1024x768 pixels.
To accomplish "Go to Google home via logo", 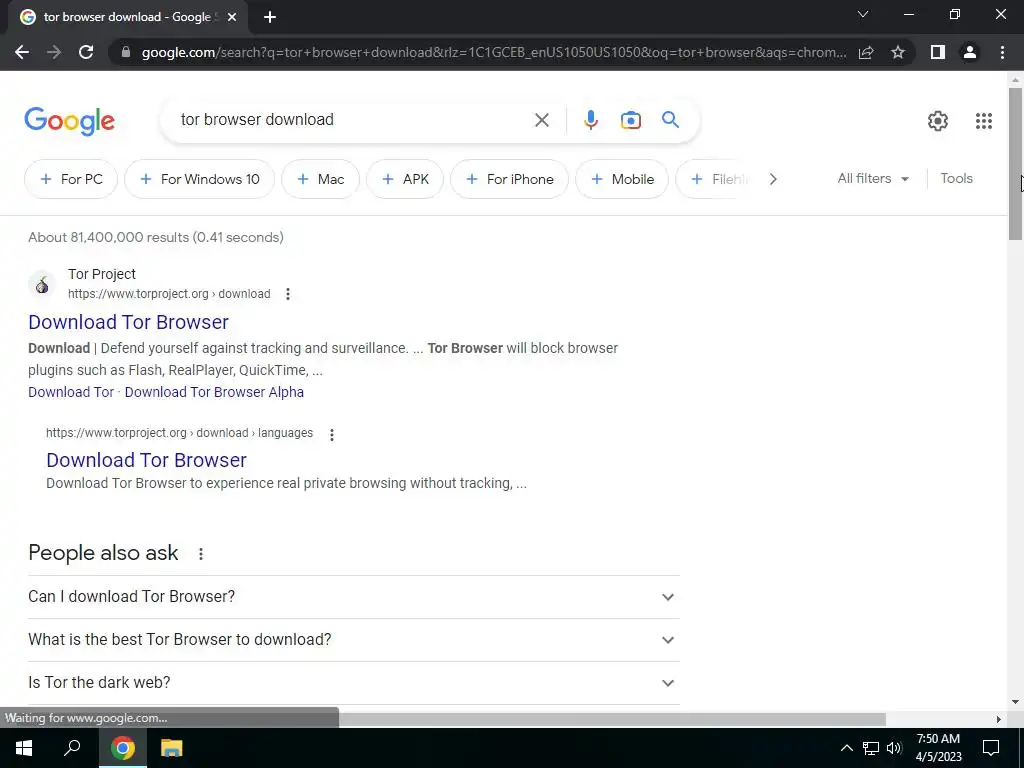I will (69, 121).
